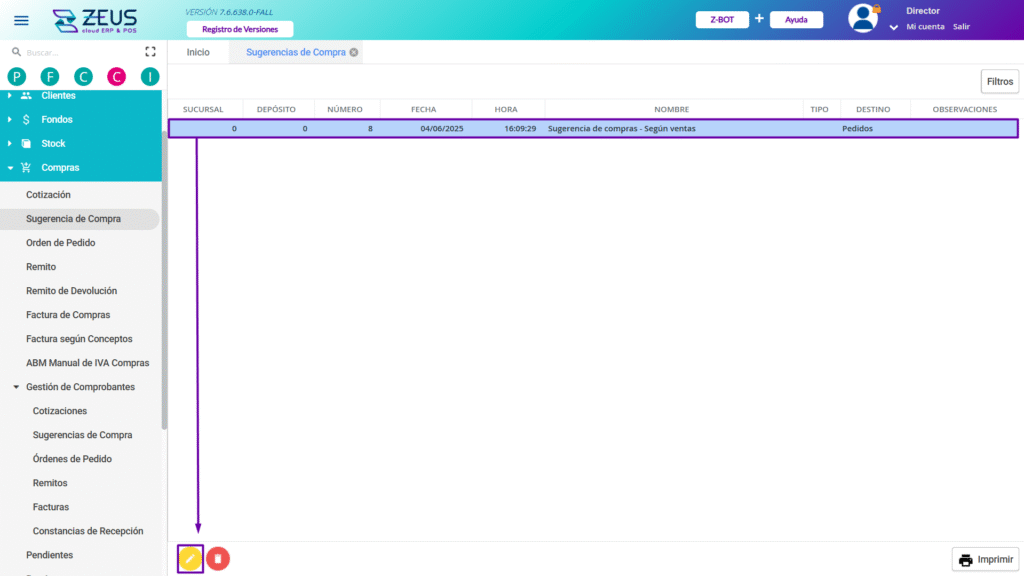Collapse the Compras menu arrow

pyautogui.click(x=10, y=168)
